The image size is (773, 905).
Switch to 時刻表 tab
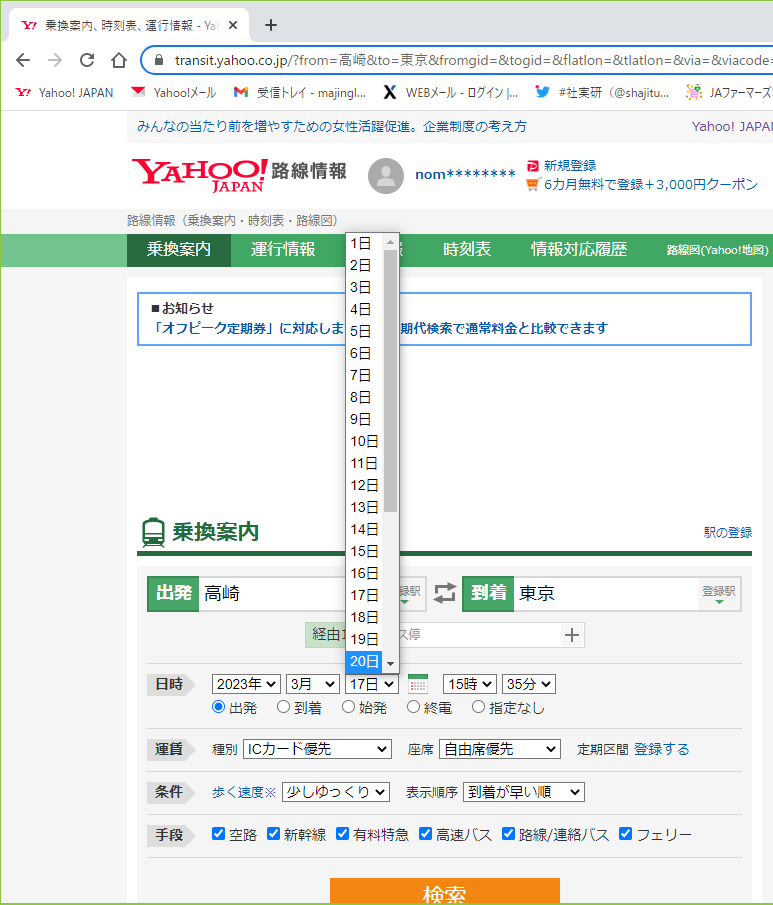point(466,249)
